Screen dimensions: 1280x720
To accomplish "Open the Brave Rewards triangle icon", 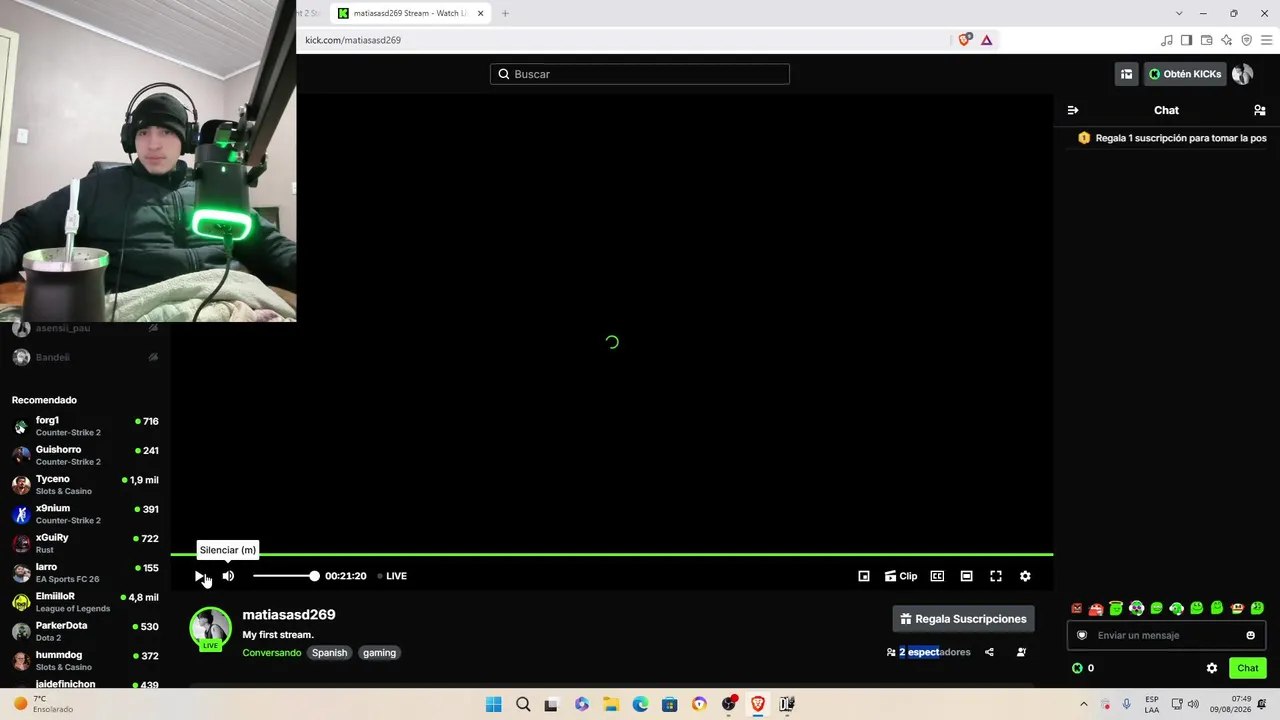I will [x=986, y=40].
